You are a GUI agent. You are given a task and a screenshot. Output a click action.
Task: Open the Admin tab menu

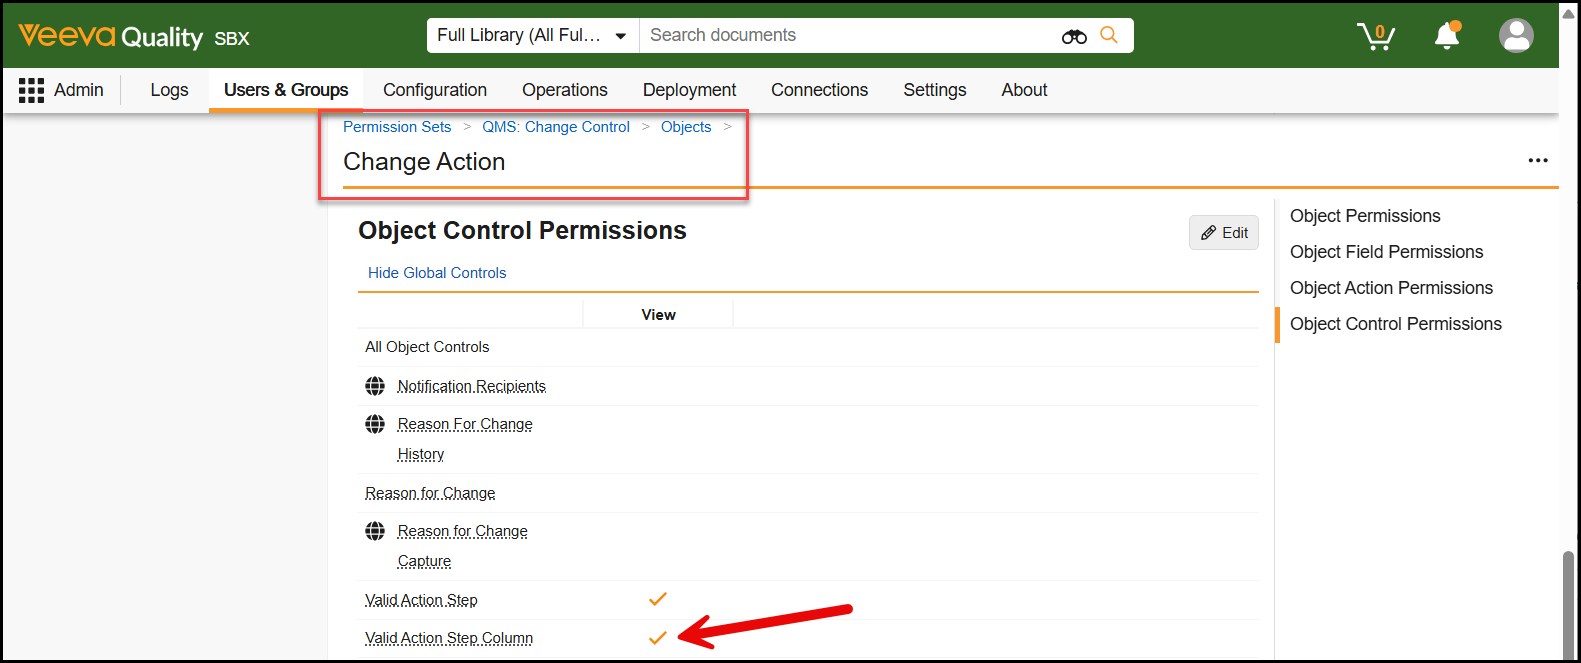click(78, 90)
